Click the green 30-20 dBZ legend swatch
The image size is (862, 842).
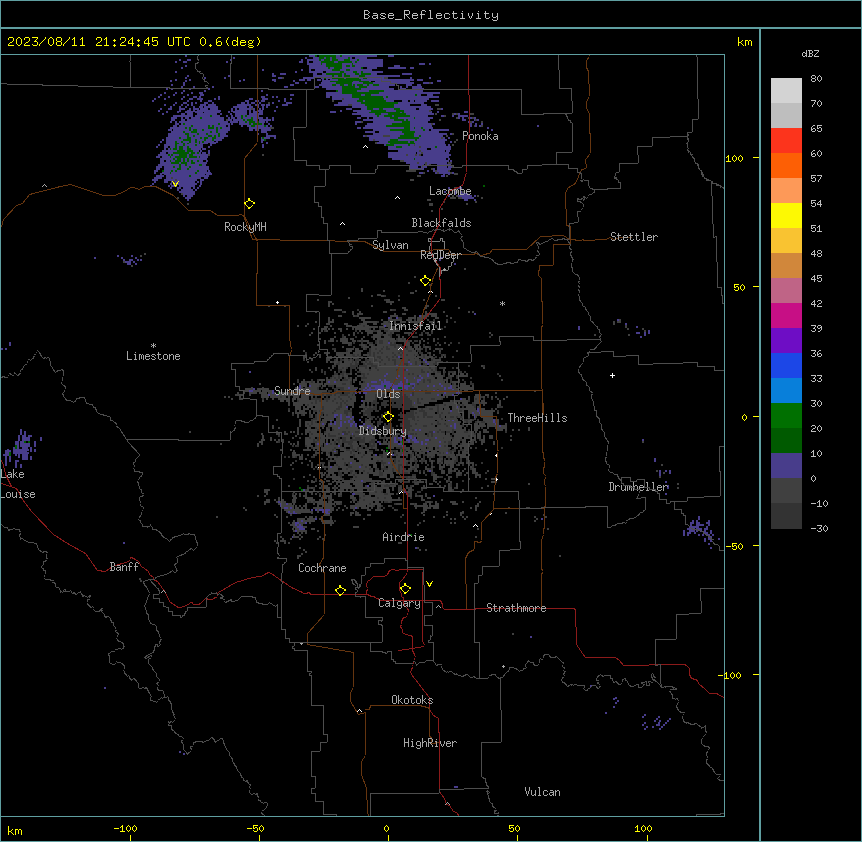(x=786, y=416)
